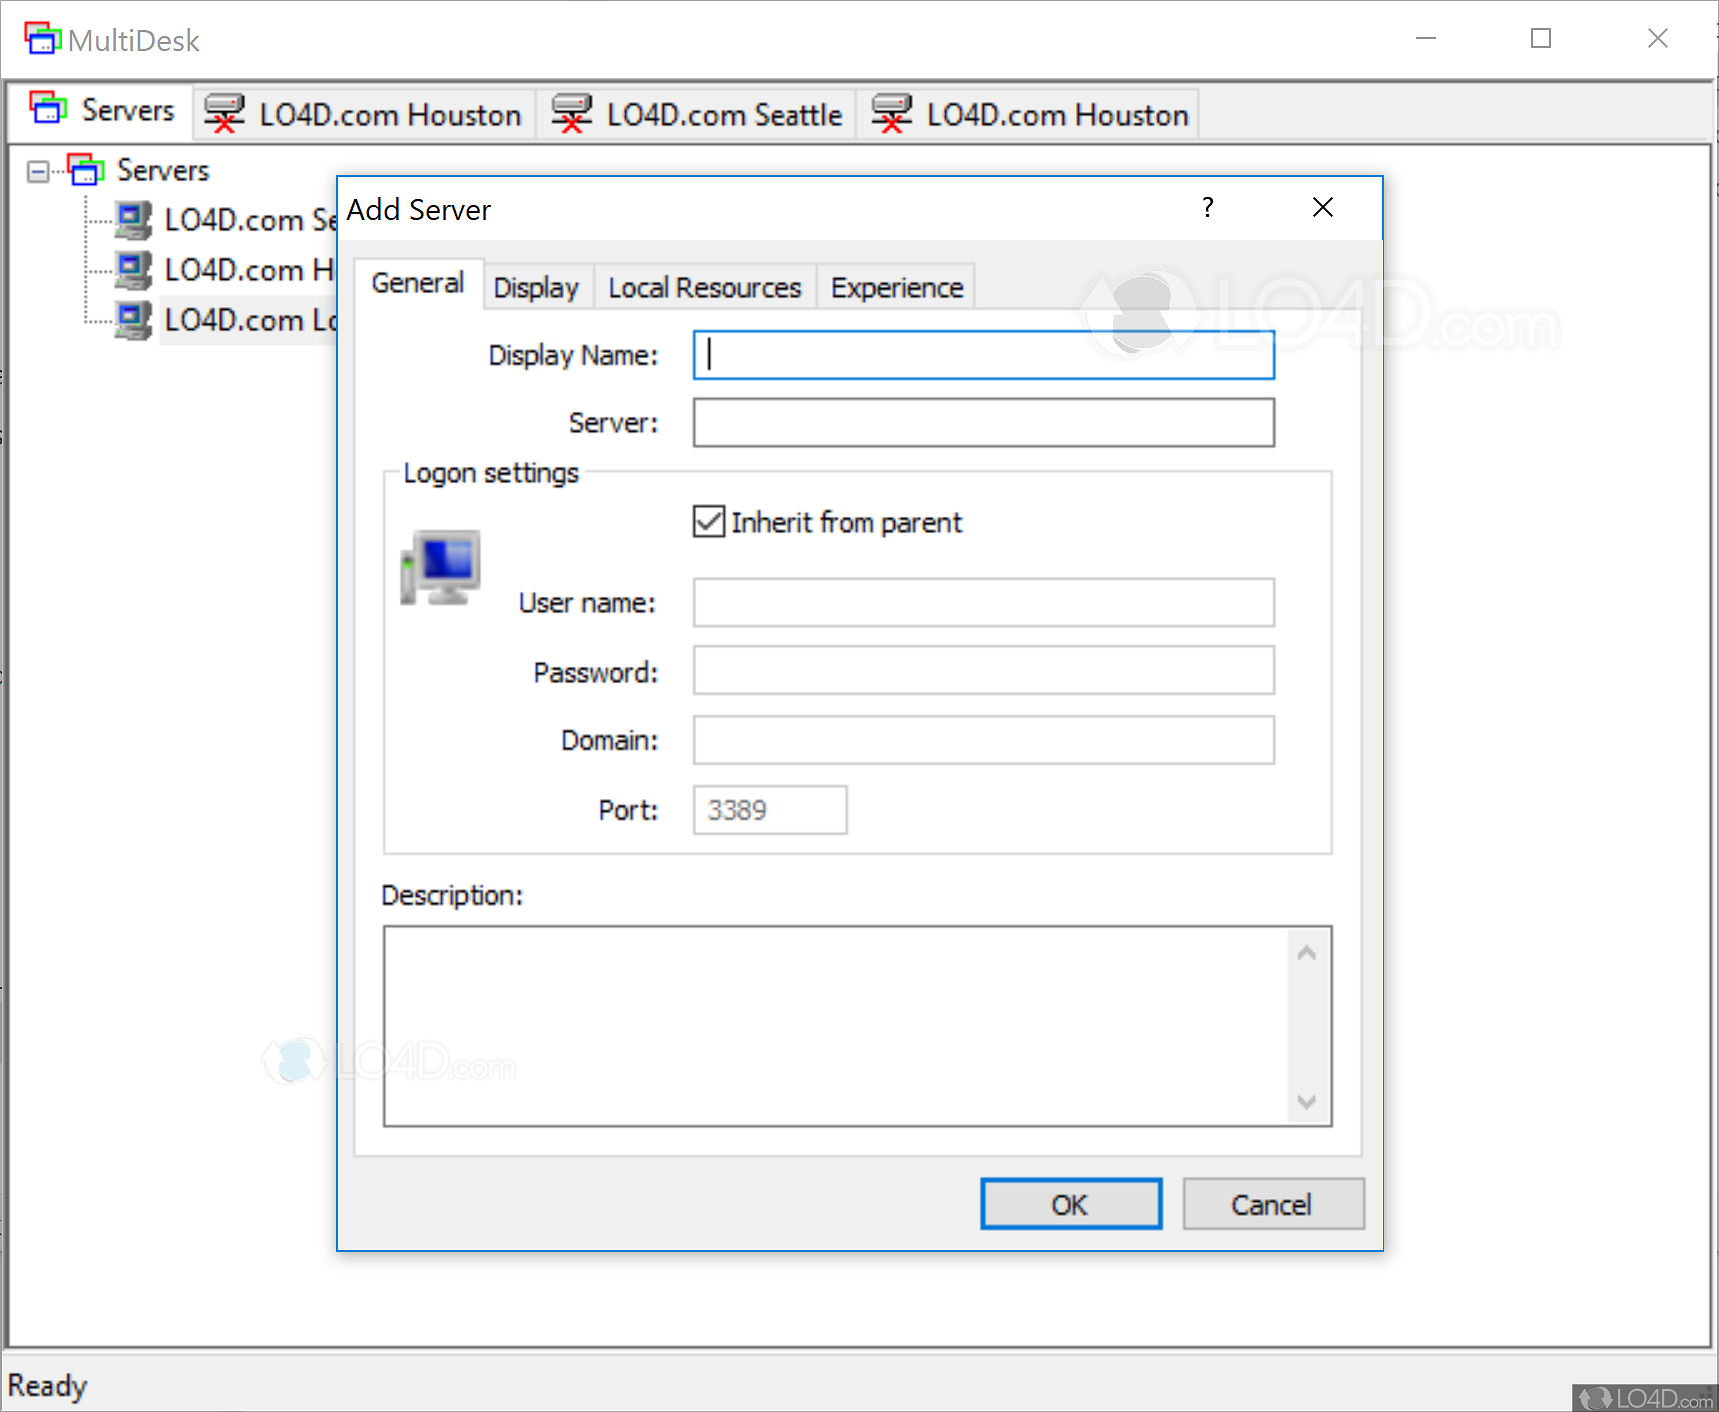Screen dimensions: 1719x1412
Task: Click the MultiDesk icon in the title bar
Action: coord(42,38)
